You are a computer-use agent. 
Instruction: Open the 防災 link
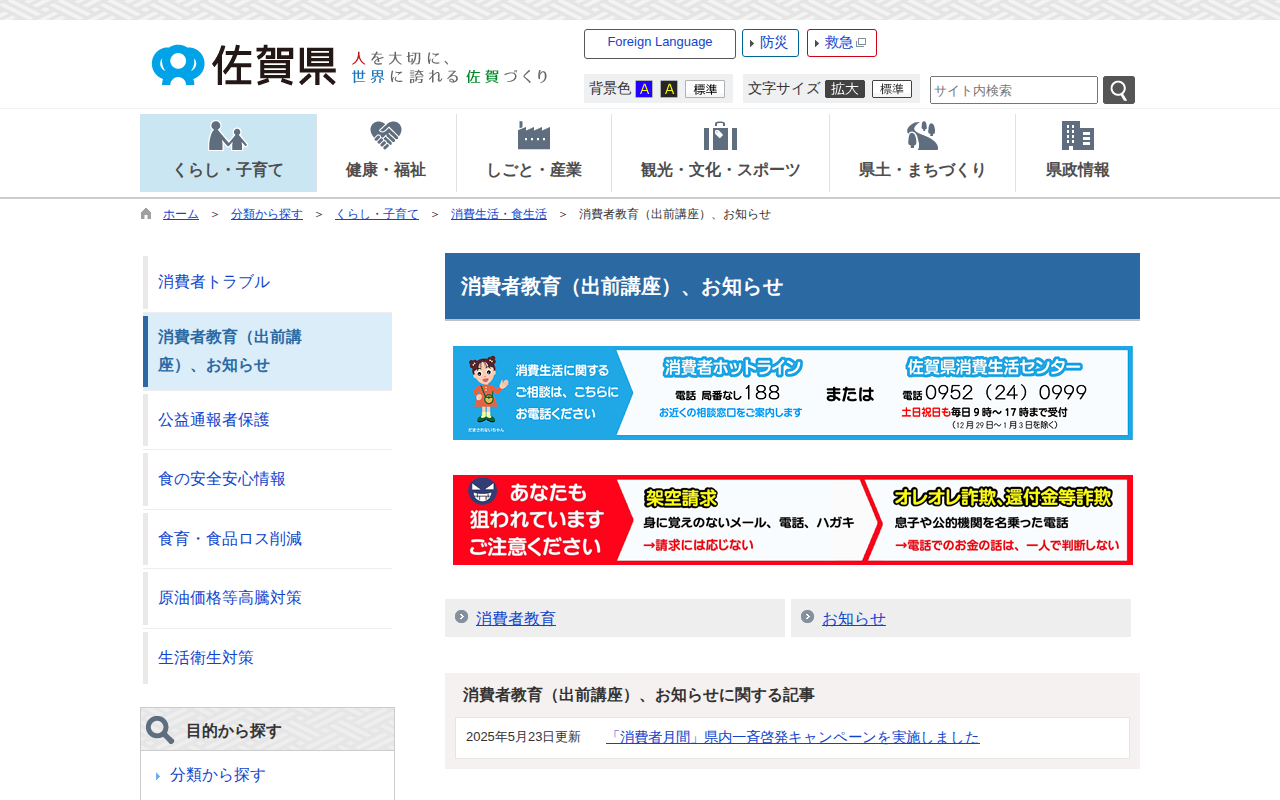click(x=770, y=43)
